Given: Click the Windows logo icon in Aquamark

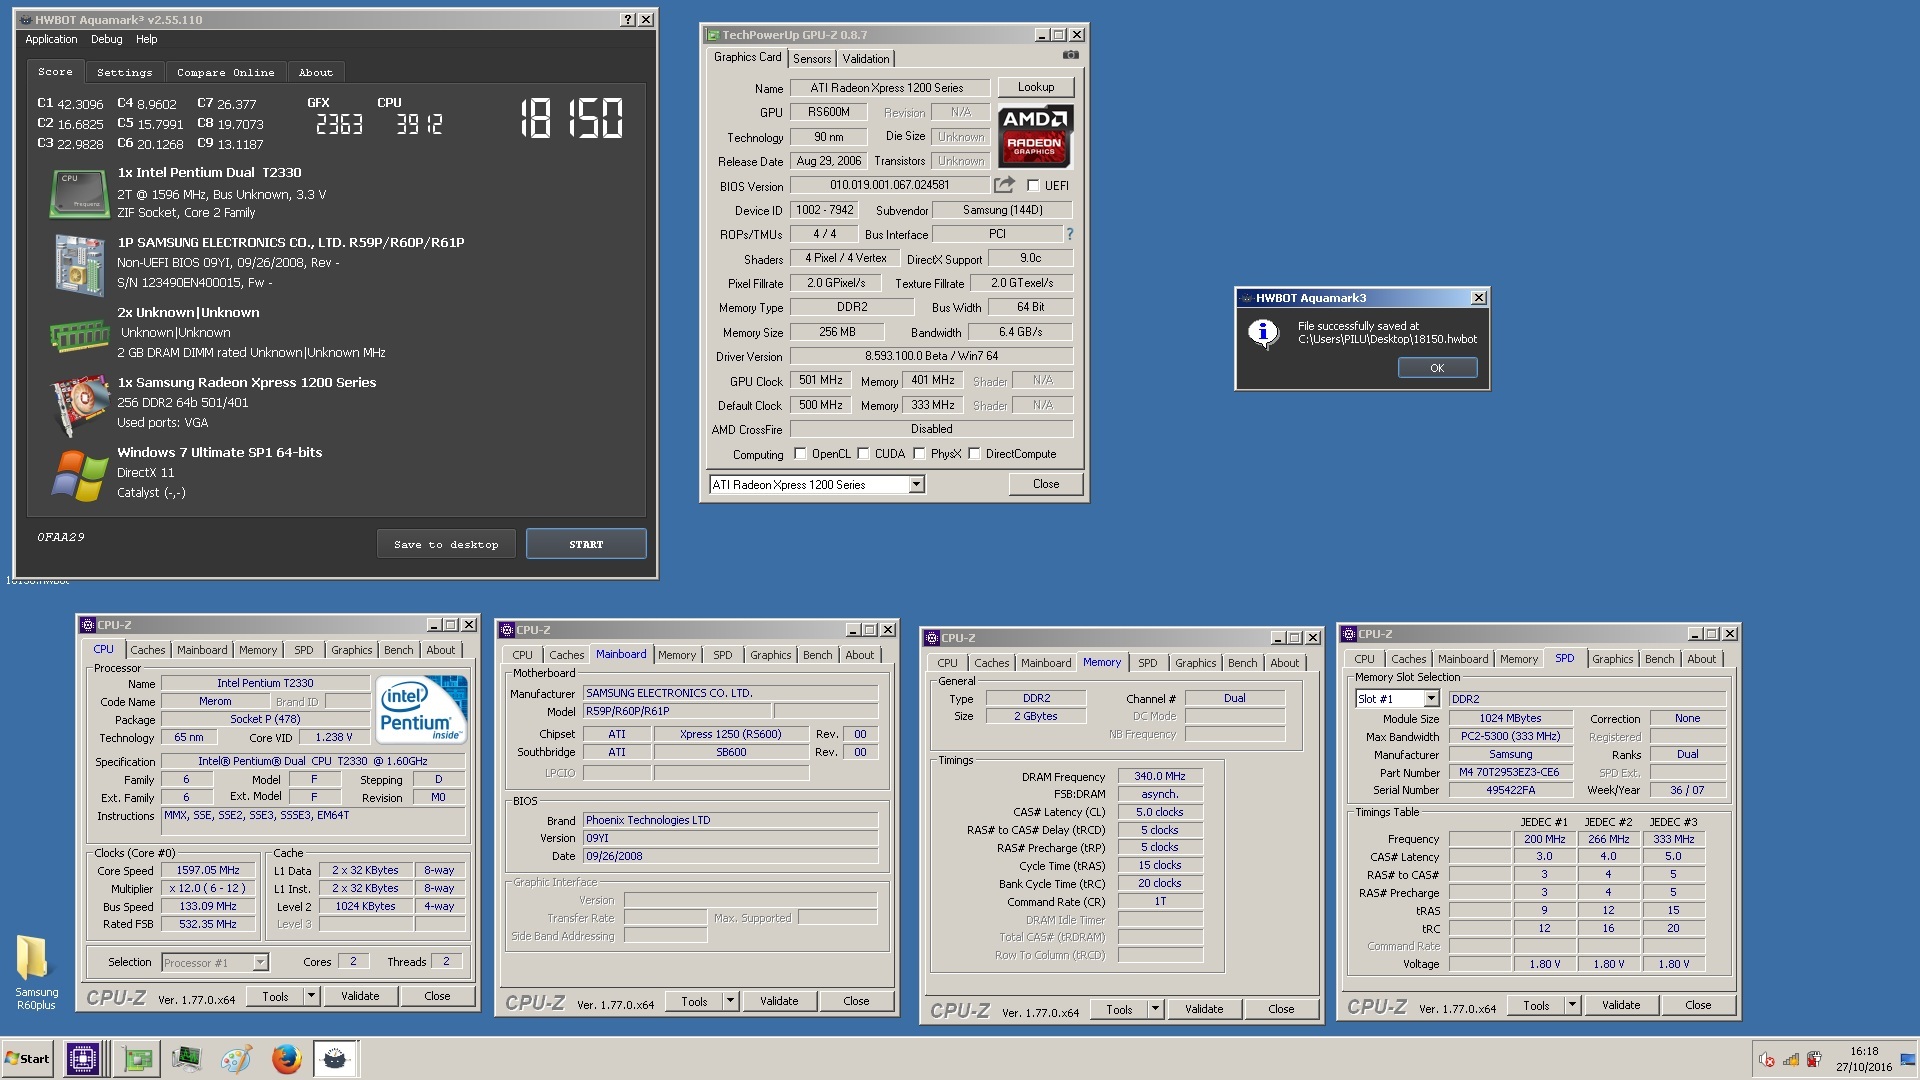Looking at the screenshot, I should (x=80, y=475).
